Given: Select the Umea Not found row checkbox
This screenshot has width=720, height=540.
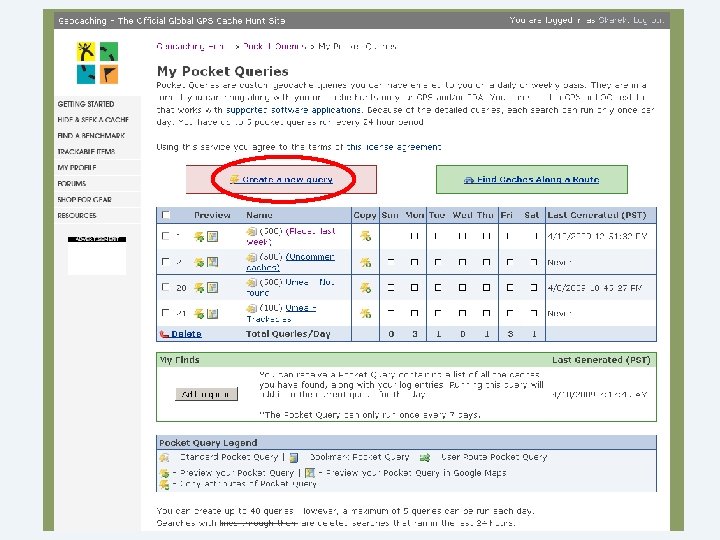Looking at the screenshot, I should click(166, 287).
